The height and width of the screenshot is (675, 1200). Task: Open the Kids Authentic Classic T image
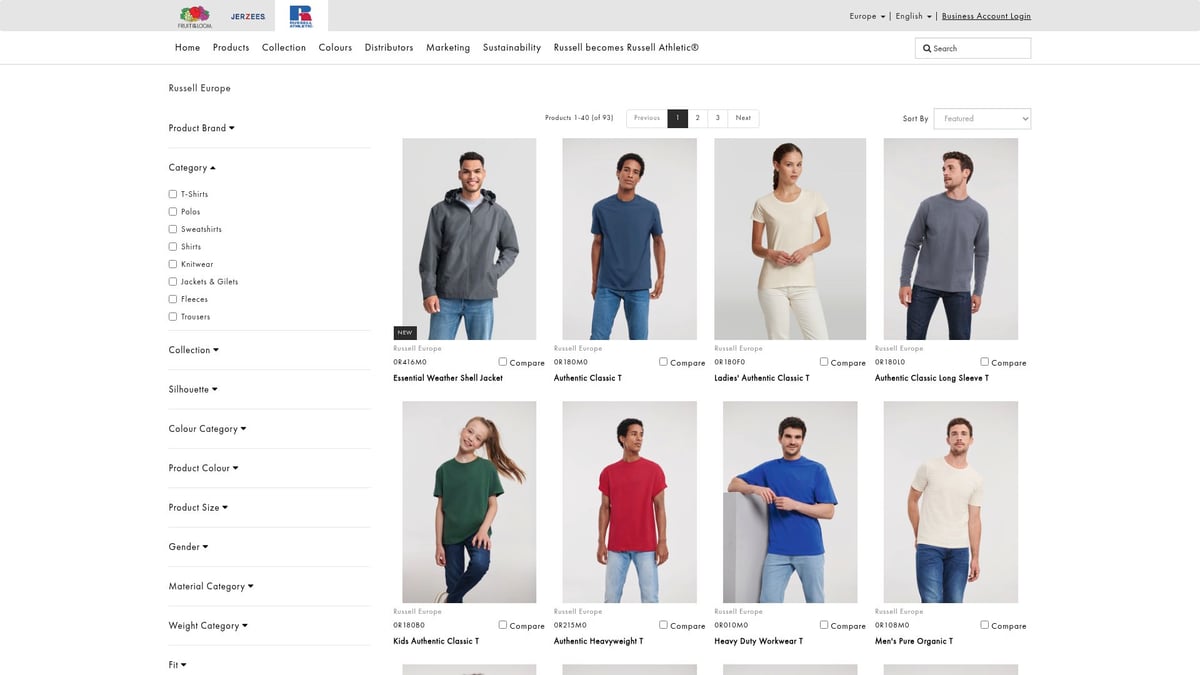pos(469,502)
